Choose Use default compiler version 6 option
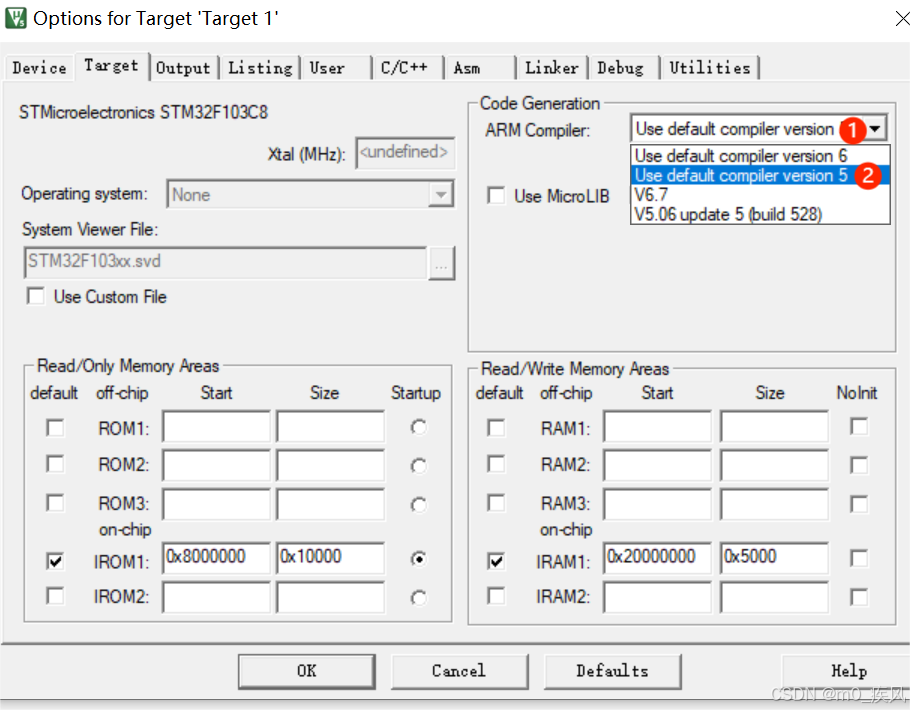The image size is (910, 710). 760,156
